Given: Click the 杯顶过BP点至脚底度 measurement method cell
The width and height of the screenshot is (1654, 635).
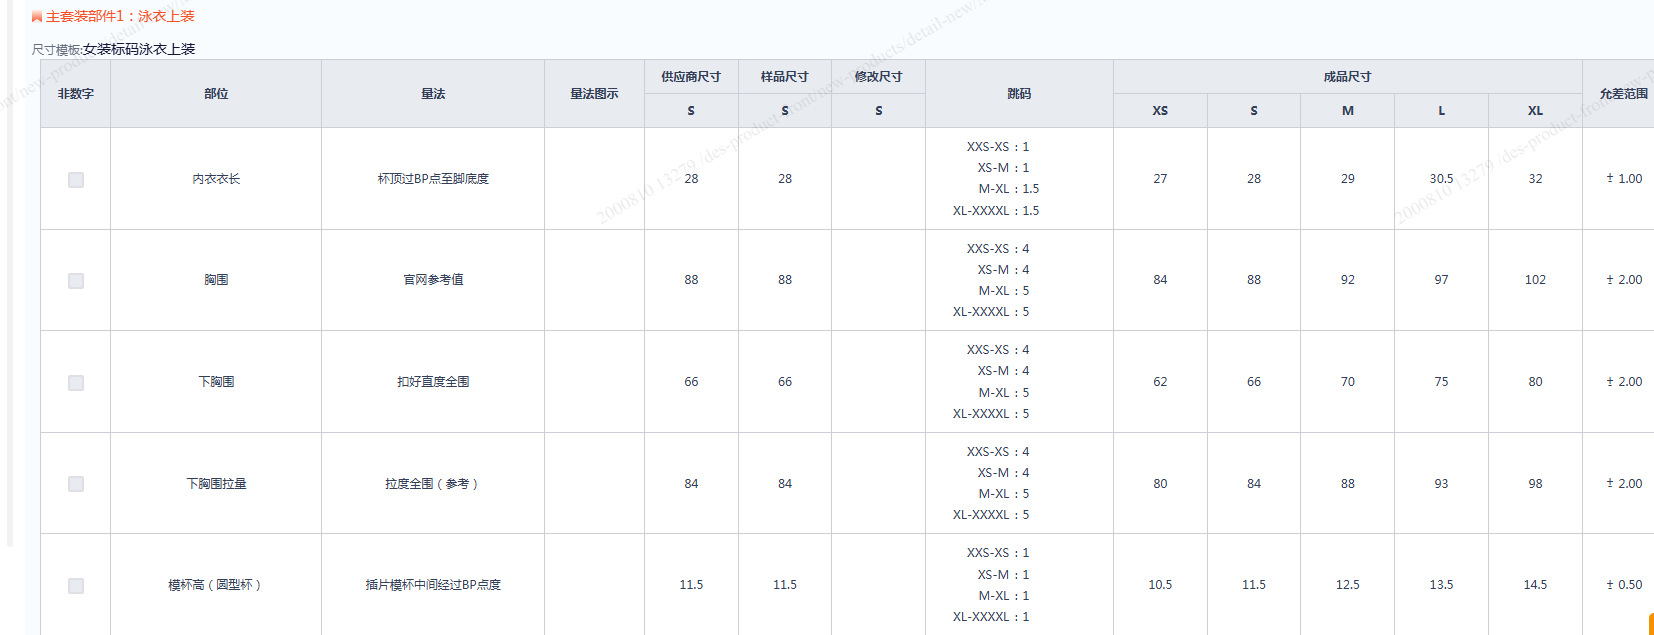Looking at the screenshot, I should (433, 179).
